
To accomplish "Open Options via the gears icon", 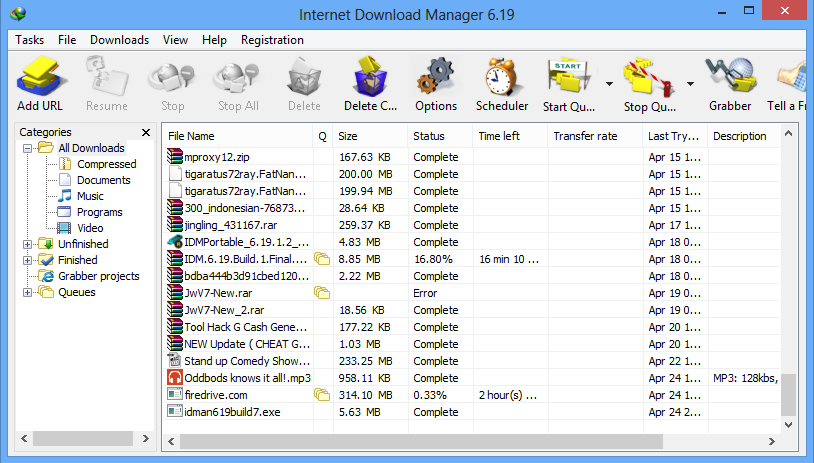I will click(436, 77).
